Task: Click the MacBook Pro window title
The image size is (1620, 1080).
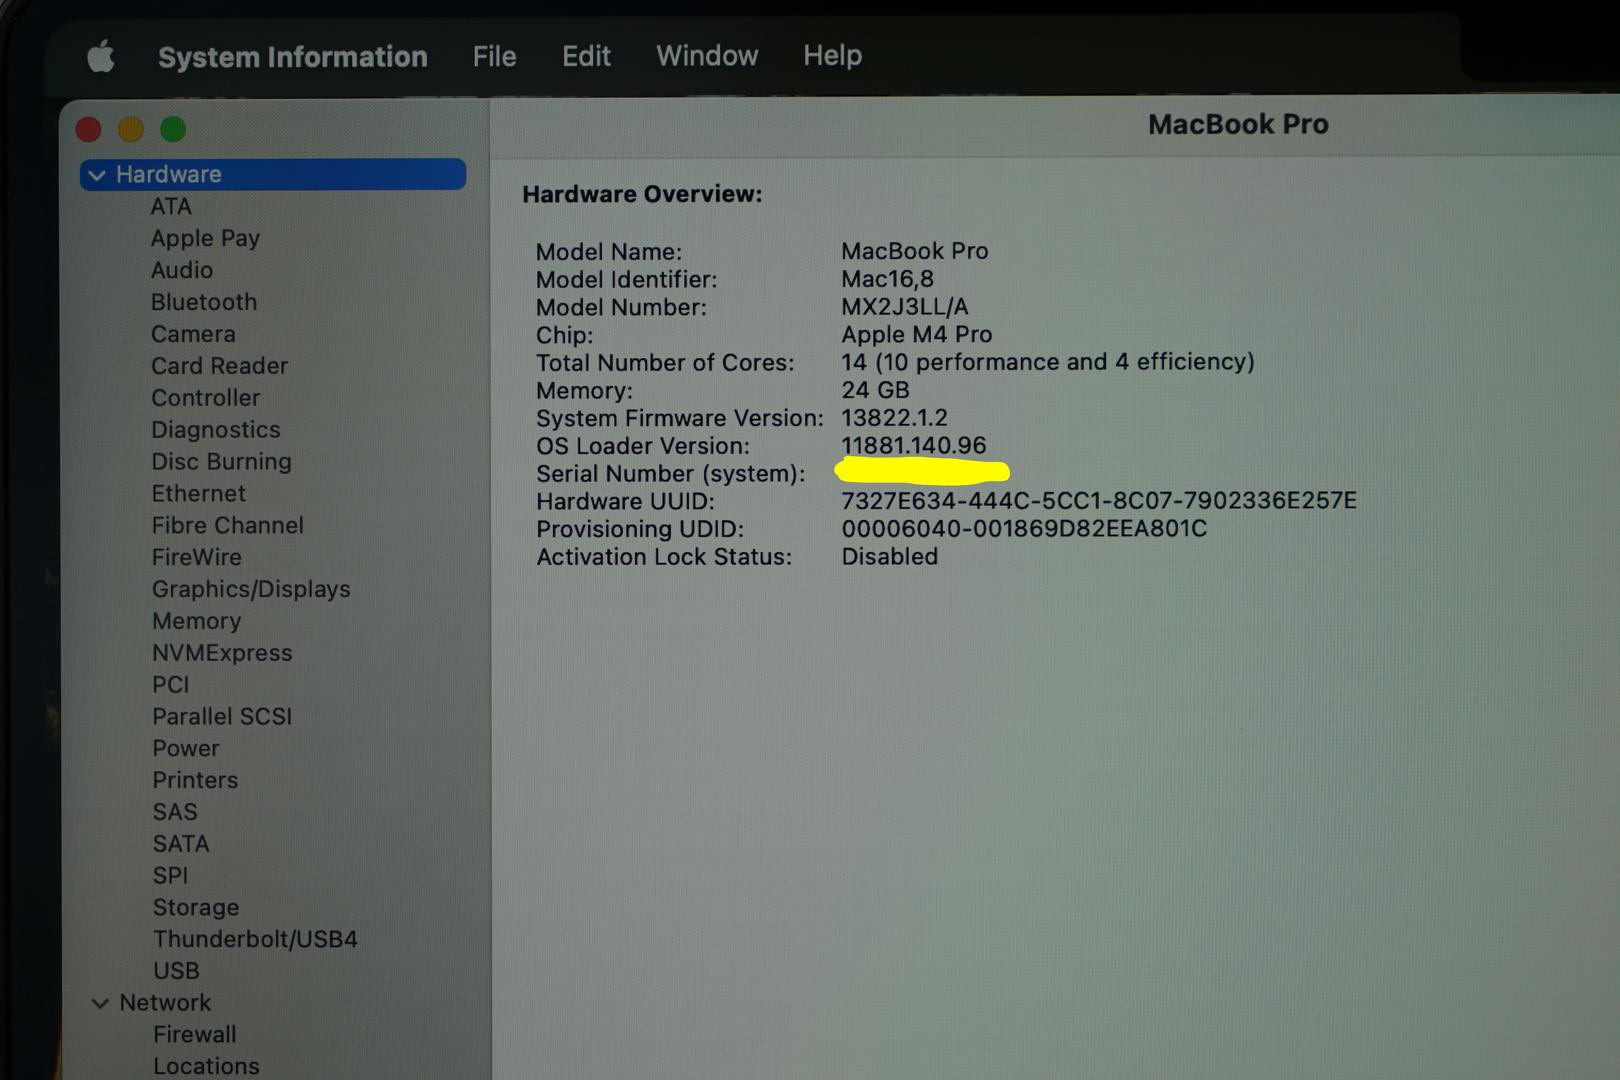Action: coord(1238,124)
